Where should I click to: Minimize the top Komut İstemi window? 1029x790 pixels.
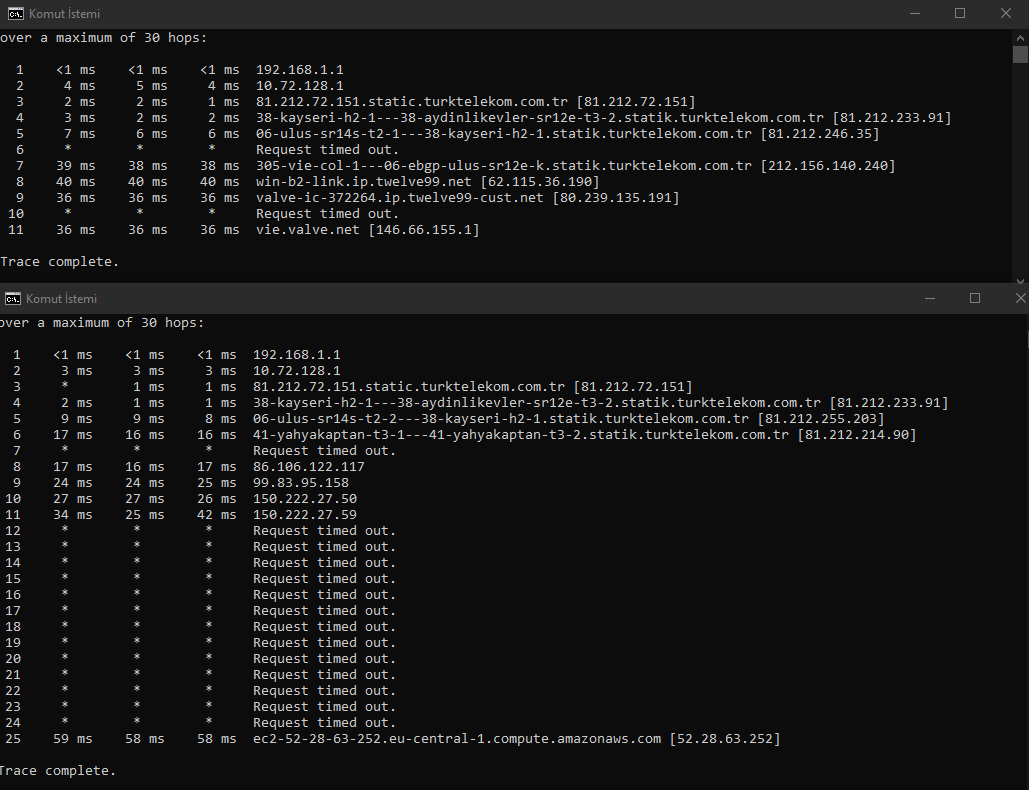click(914, 14)
